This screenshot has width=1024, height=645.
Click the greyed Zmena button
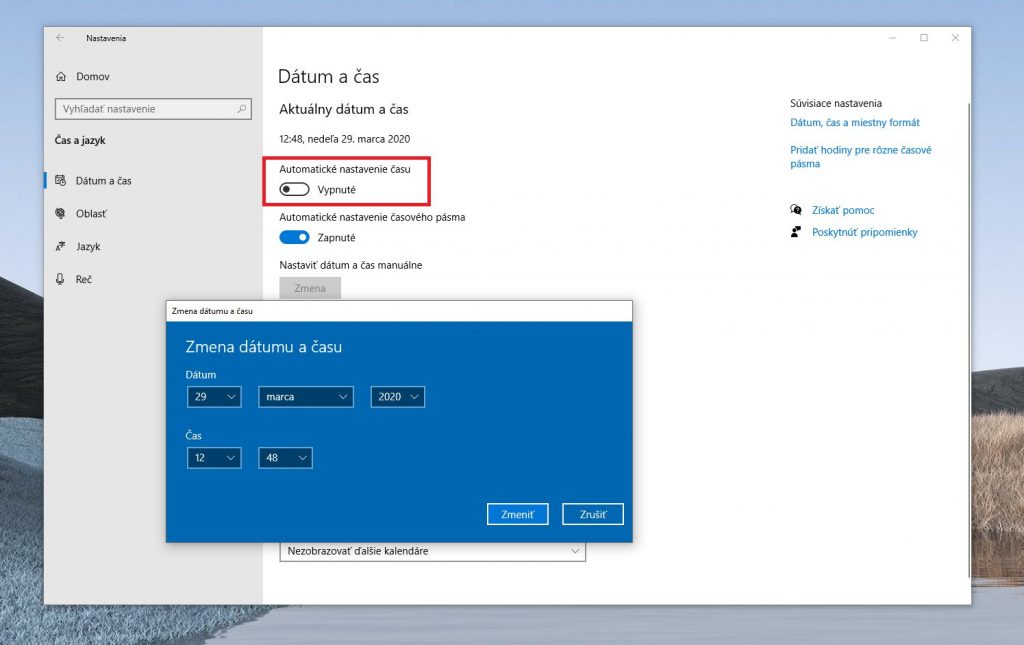[310, 288]
